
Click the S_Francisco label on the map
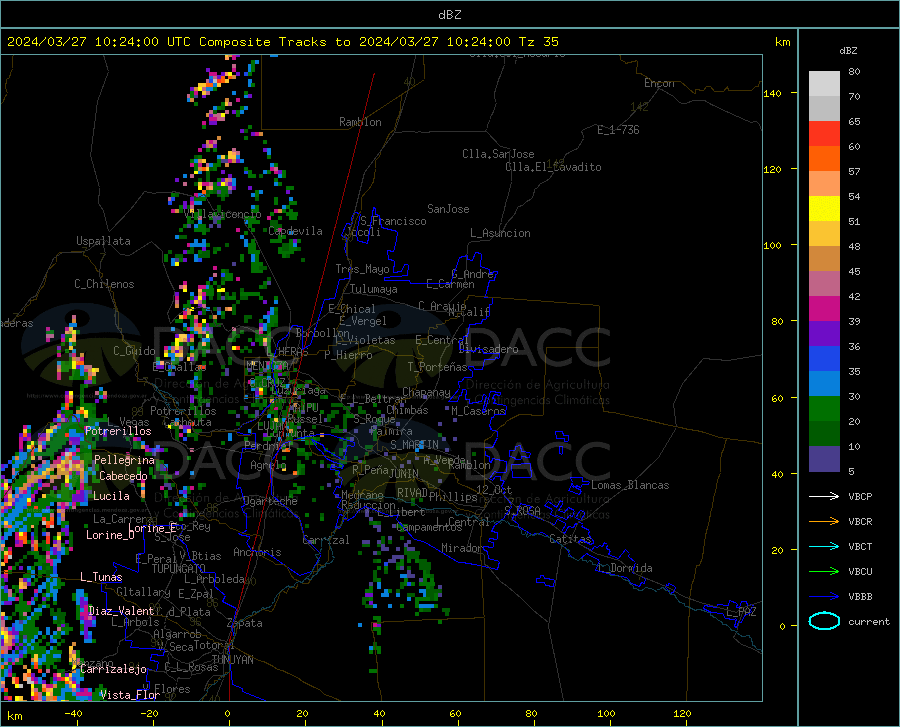[394, 221]
